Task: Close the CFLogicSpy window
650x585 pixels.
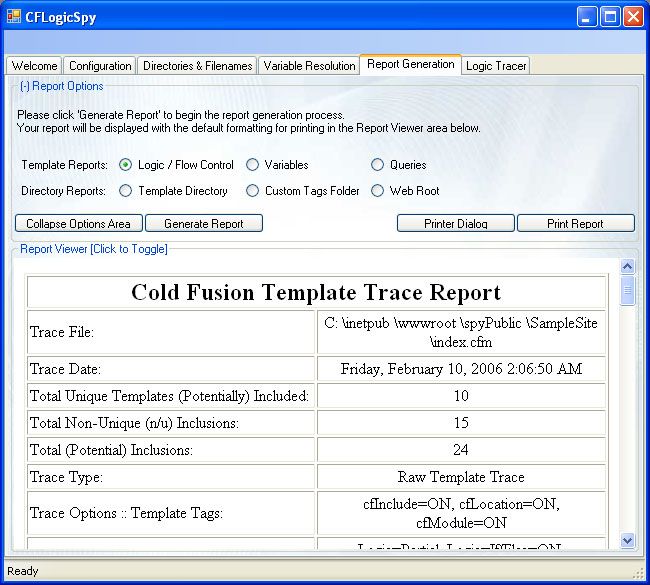Action: [x=633, y=17]
